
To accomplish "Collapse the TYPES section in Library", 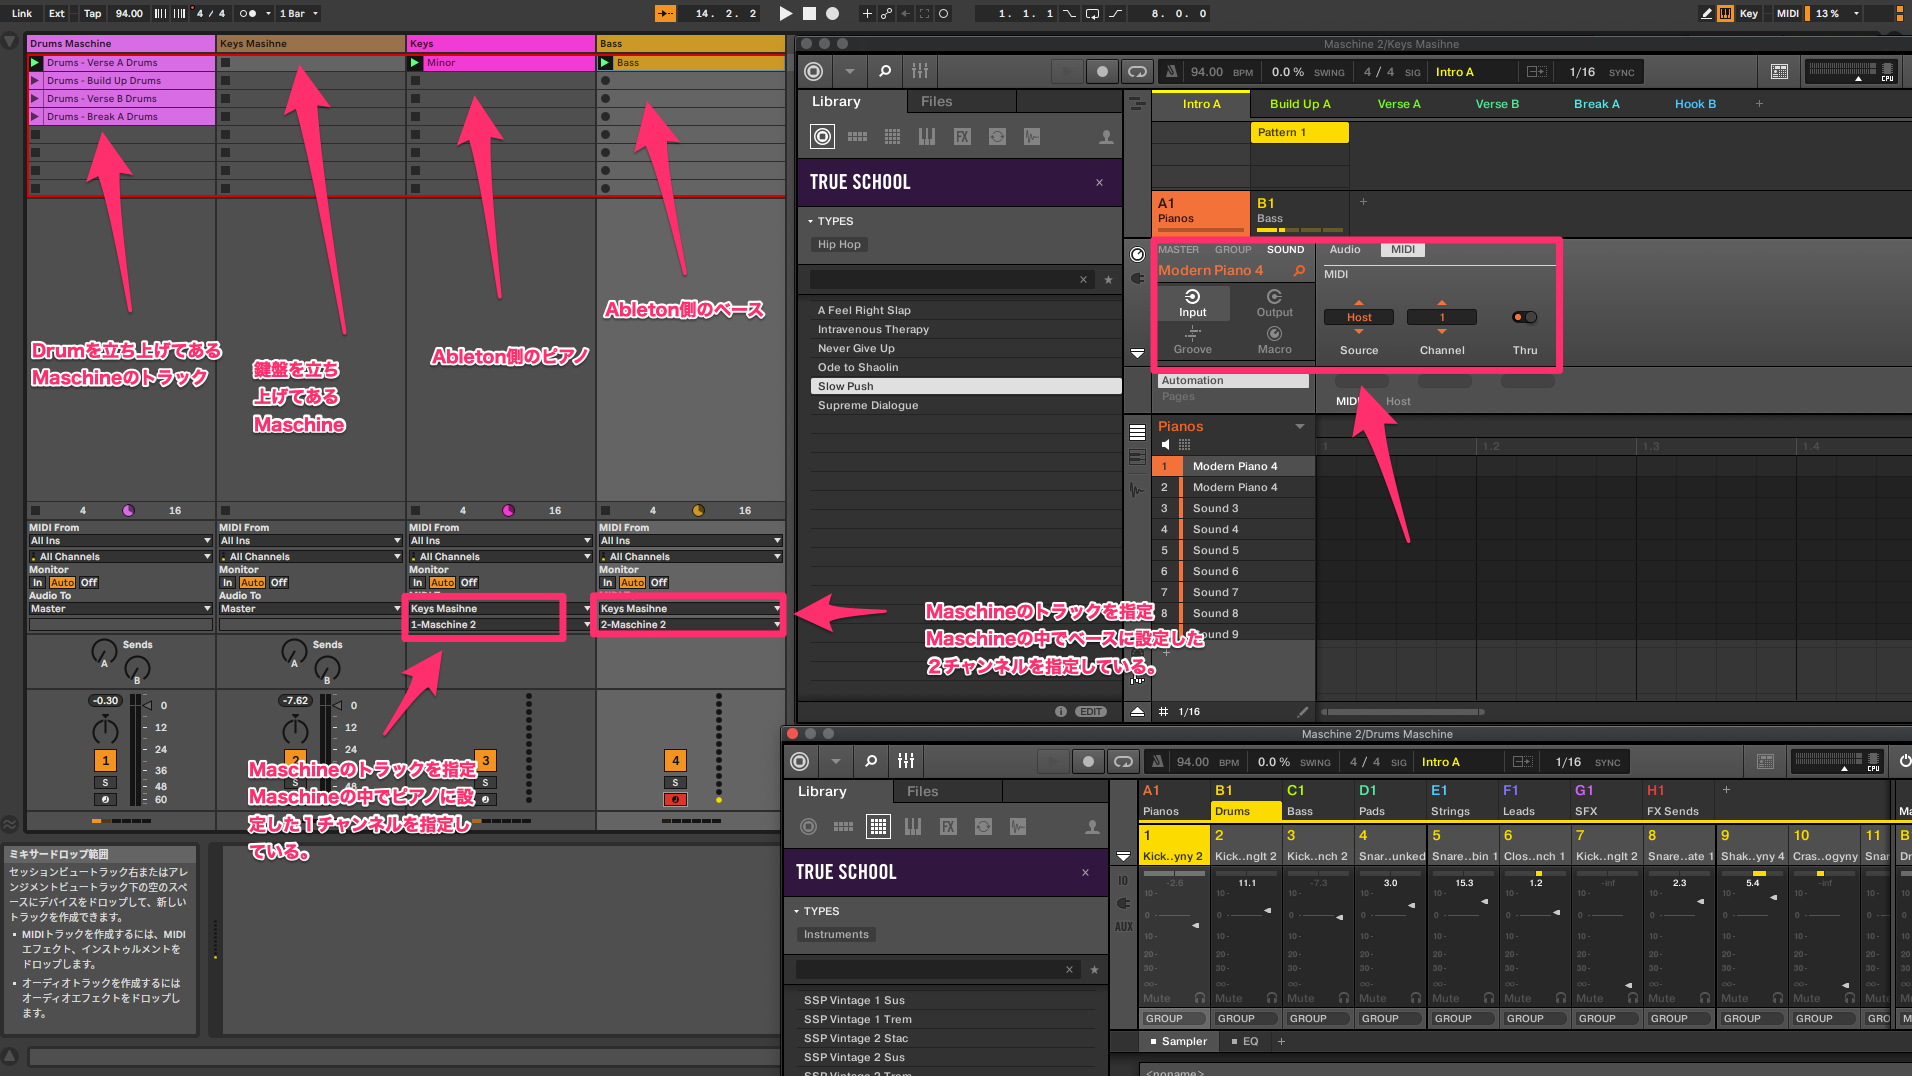I will pyautogui.click(x=811, y=221).
